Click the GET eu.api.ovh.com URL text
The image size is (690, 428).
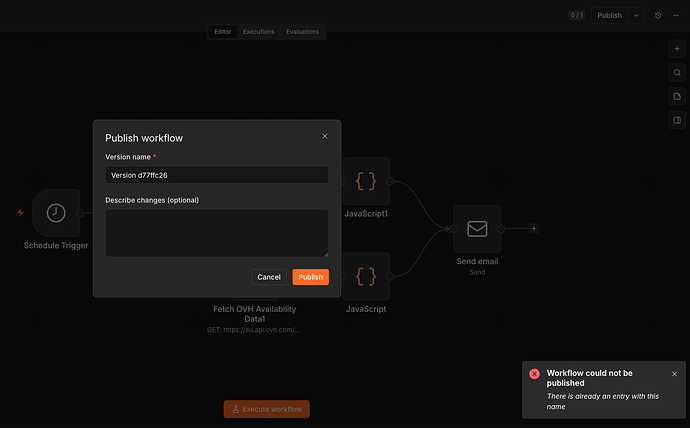coord(253,330)
